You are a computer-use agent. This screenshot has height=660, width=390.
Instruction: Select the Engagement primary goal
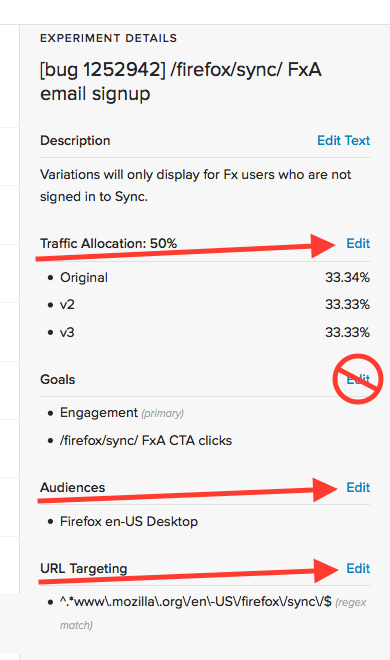pyautogui.click(x=122, y=413)
